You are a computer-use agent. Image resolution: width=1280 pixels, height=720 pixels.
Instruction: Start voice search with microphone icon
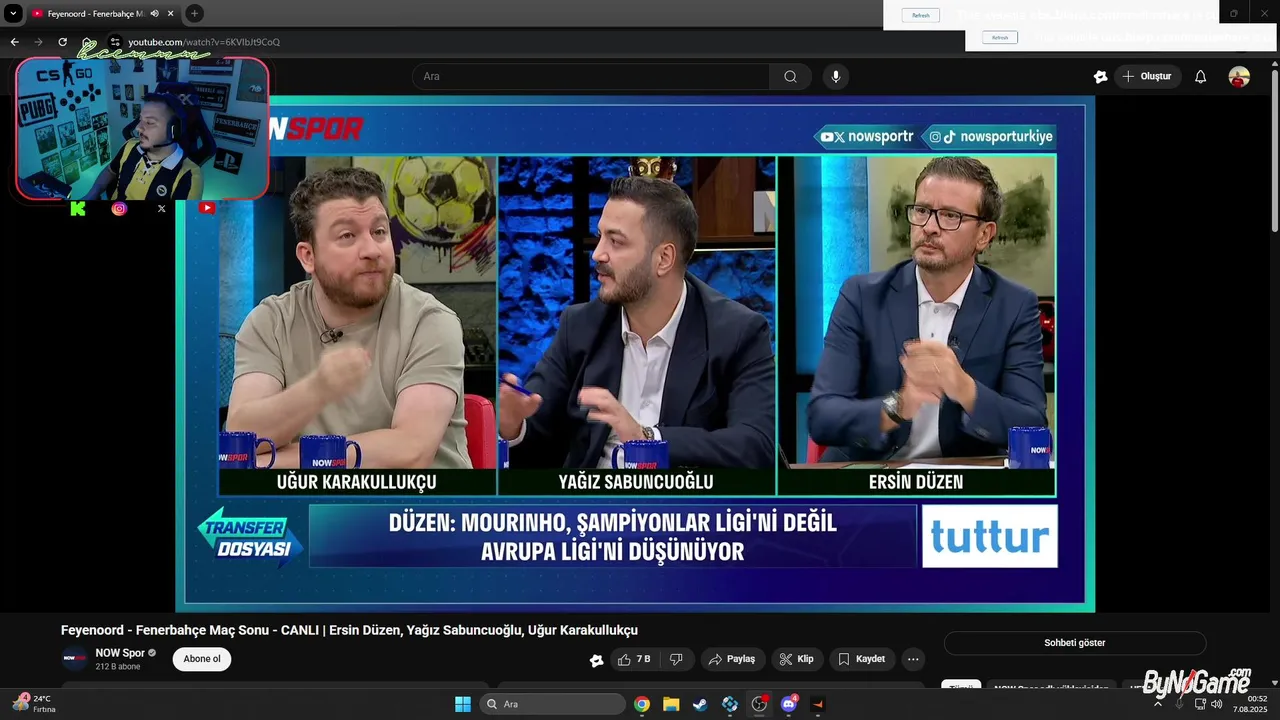pyautogui.click(x=836, y=76)
